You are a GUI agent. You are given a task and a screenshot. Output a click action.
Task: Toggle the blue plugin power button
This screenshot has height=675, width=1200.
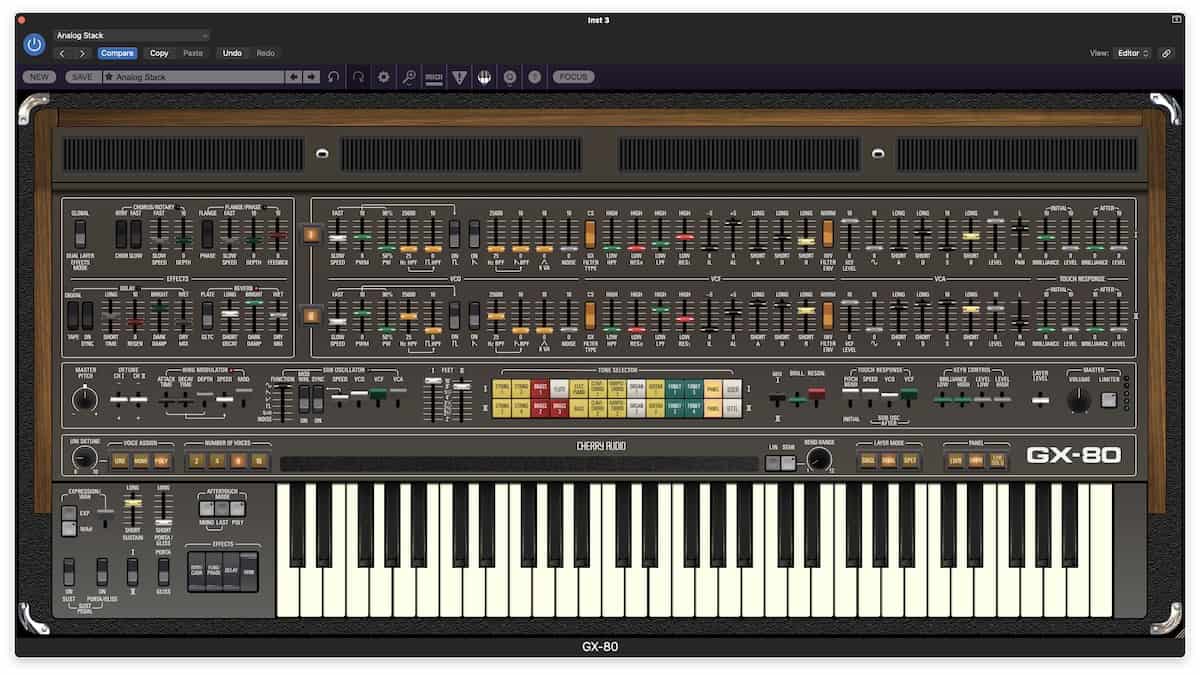(35, 44)
